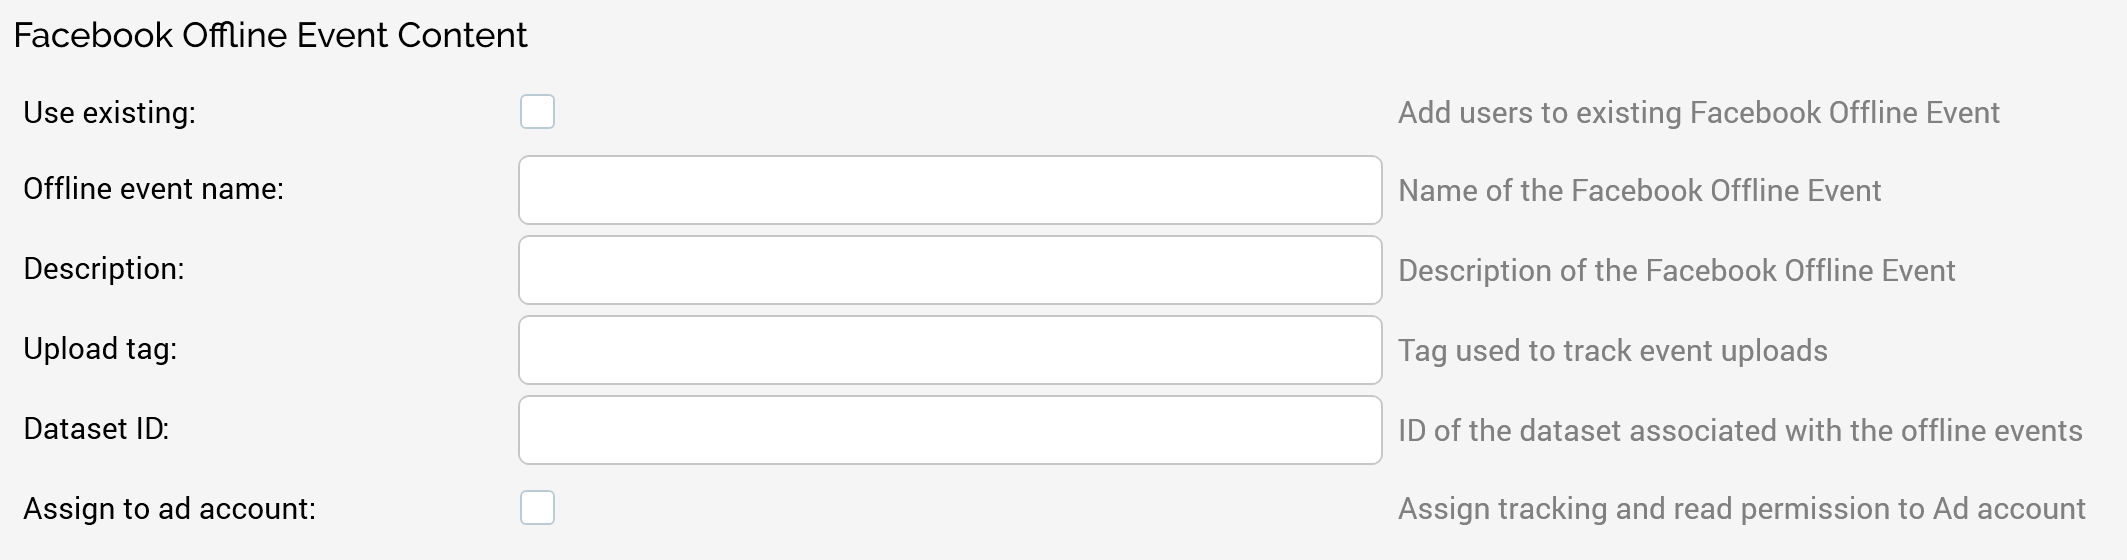The height and width of the screenshot is (560, 2127).
Task: Select the Dataset ID input field
Action: [x=950, y=430]
